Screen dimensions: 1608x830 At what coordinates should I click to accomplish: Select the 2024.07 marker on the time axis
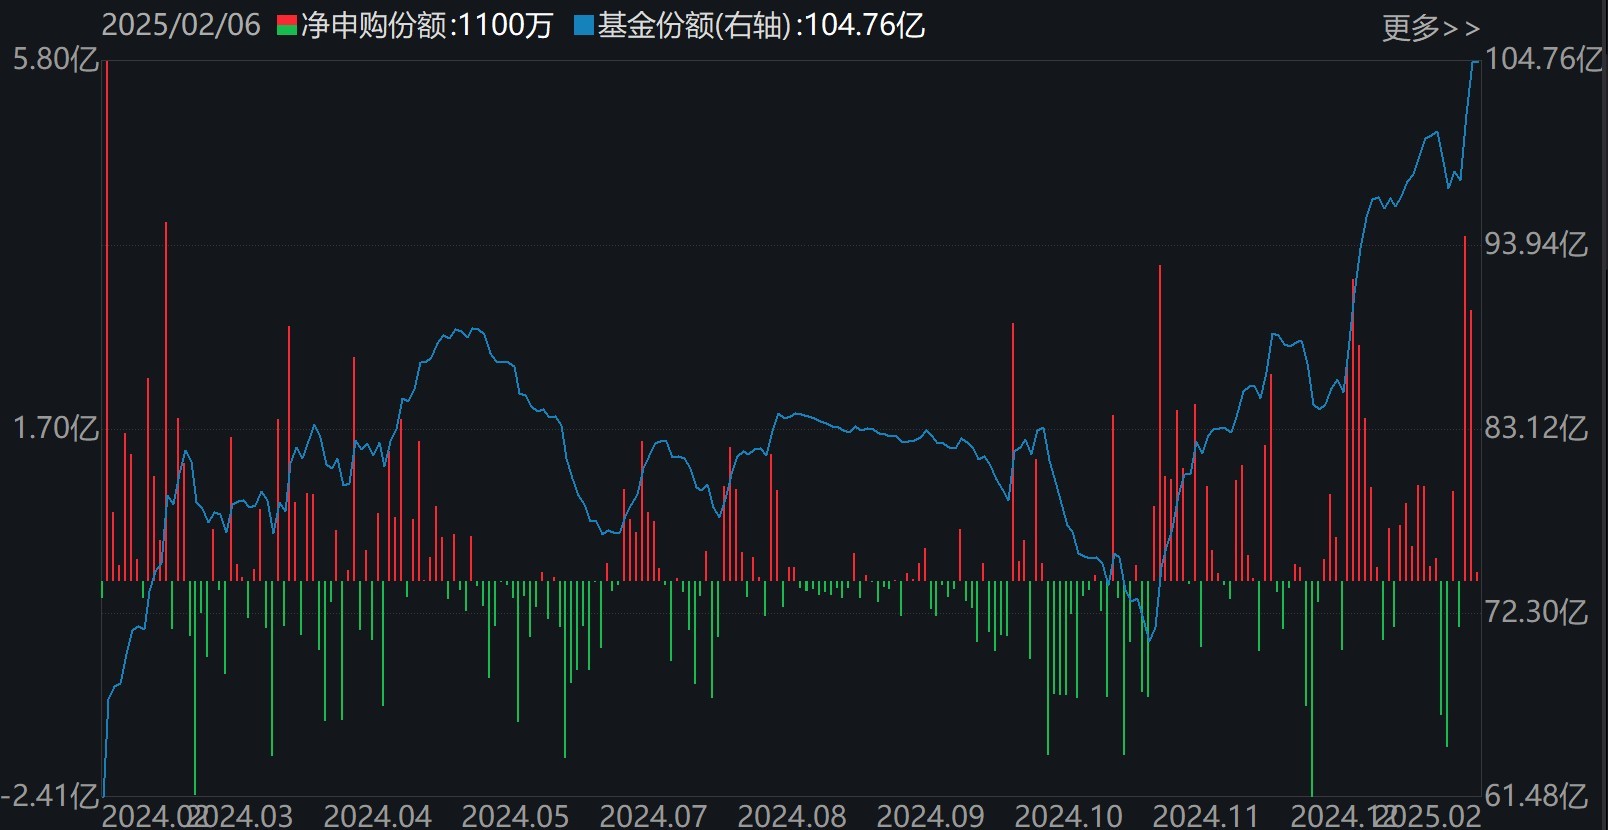[653, 816]
